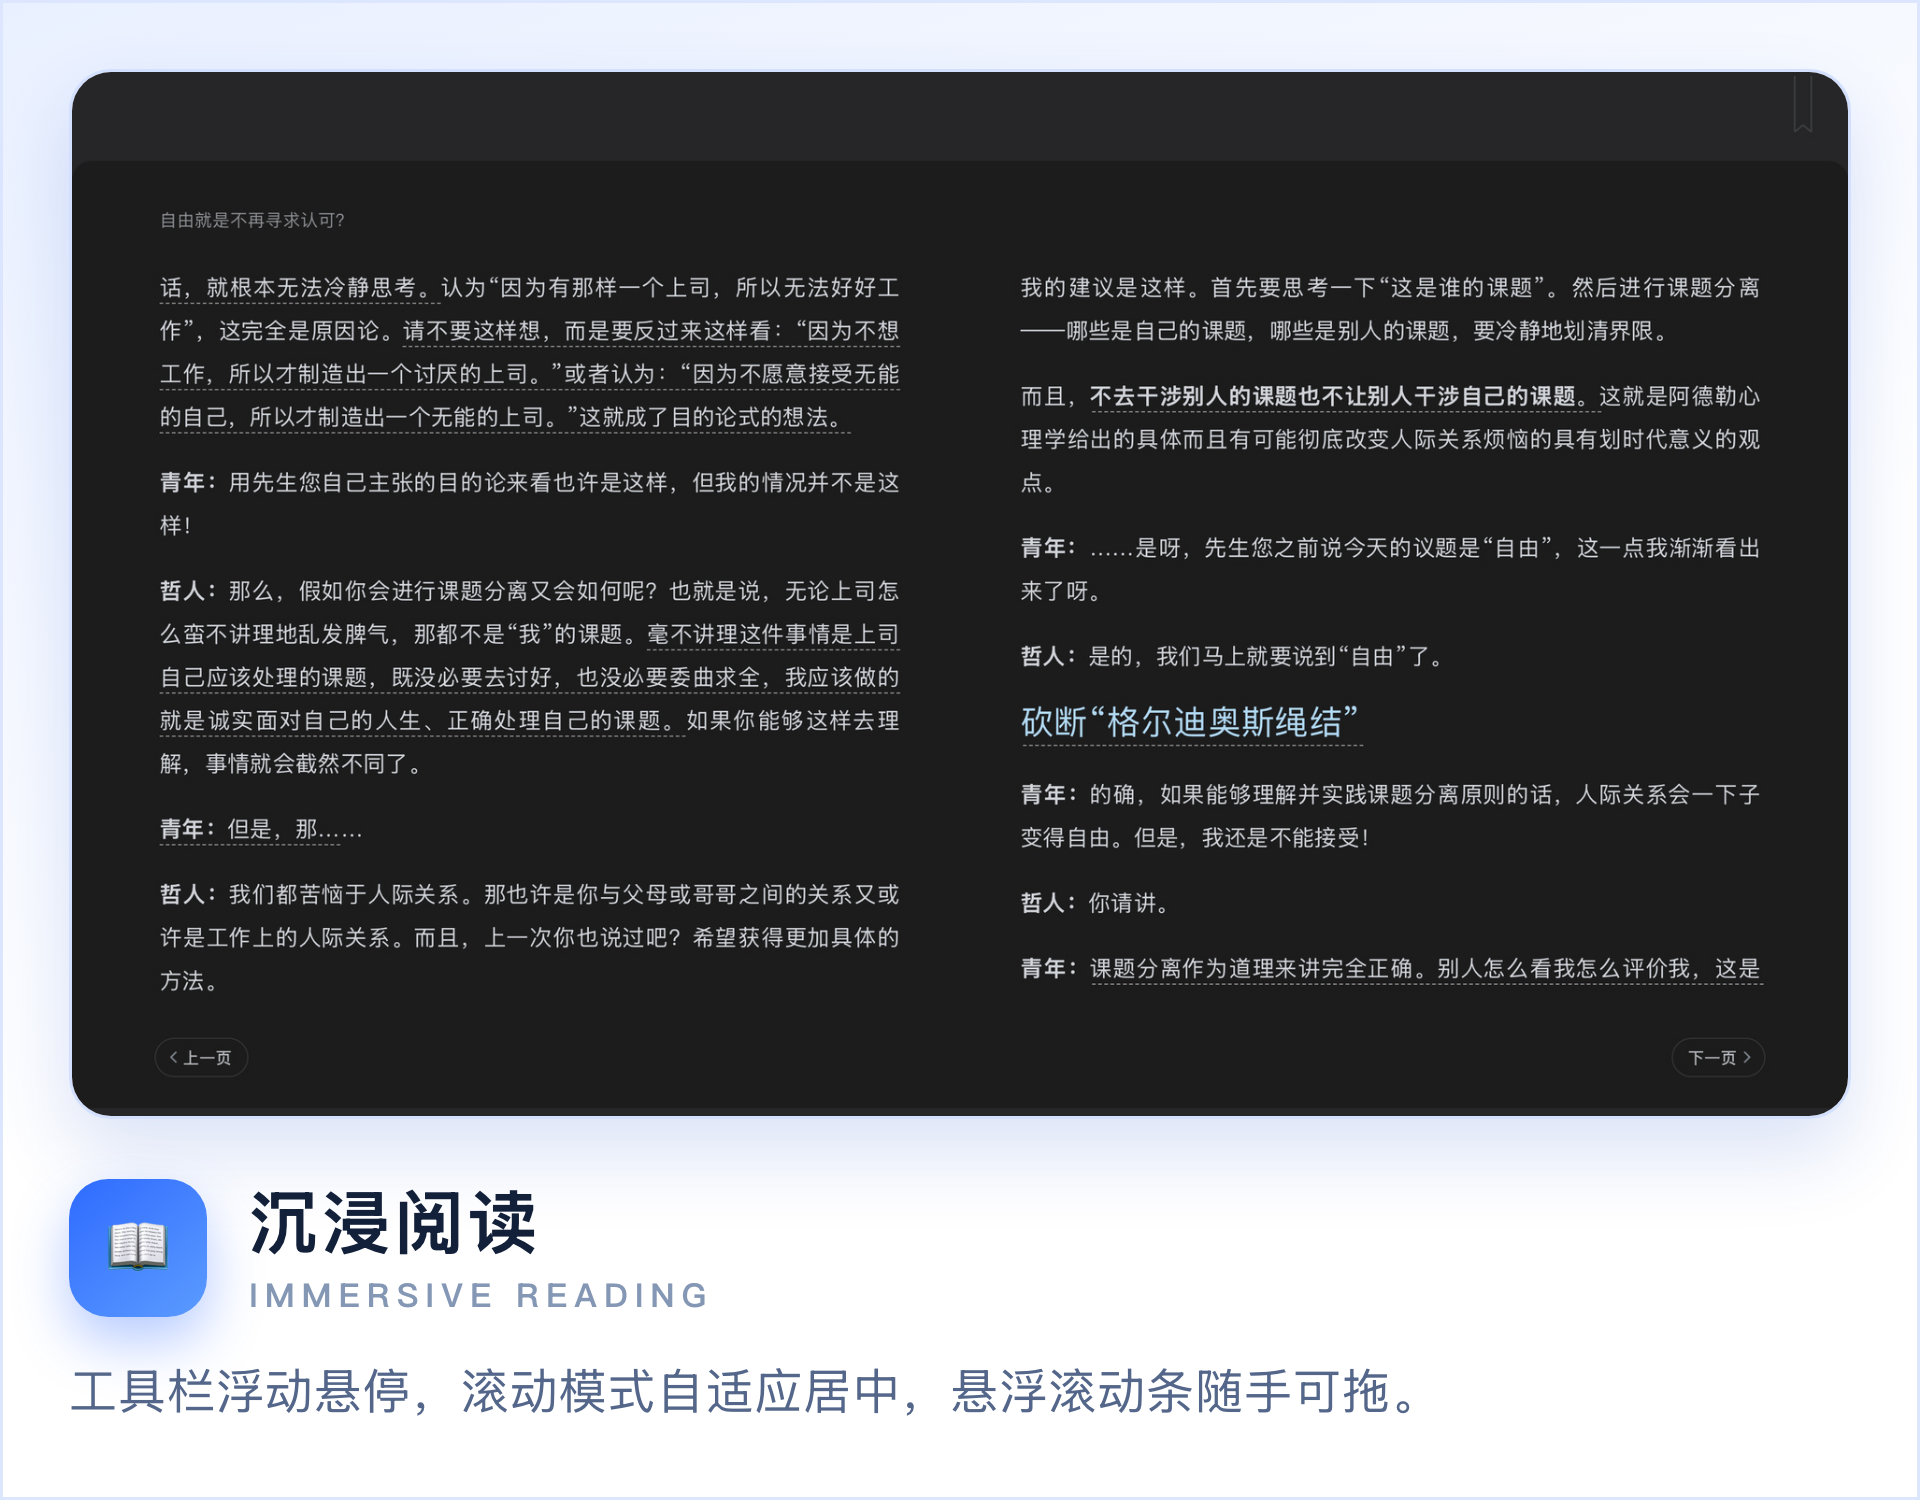Click the IMMERSIVE READING subtitle
The width and height of the screenshot is (1920, 1500).
479,1295
